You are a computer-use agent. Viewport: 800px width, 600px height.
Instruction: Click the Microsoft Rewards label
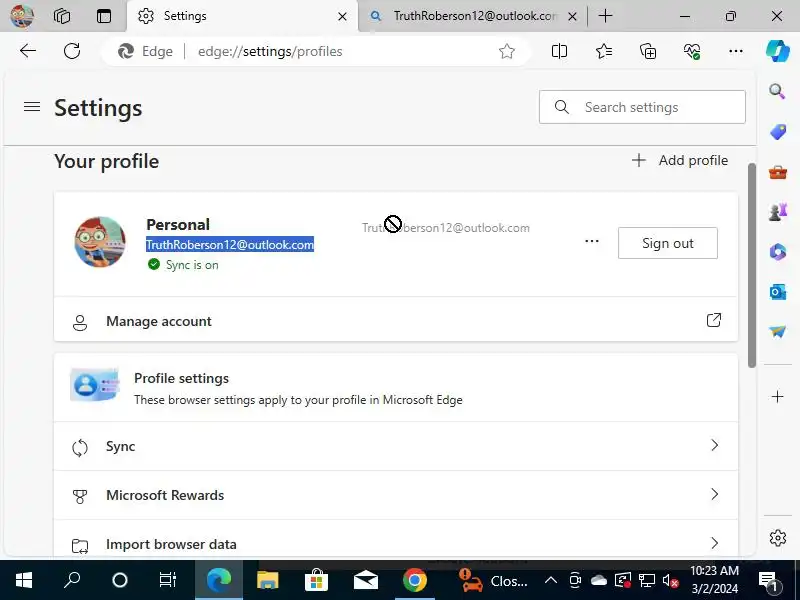click(x=165, y=495)
